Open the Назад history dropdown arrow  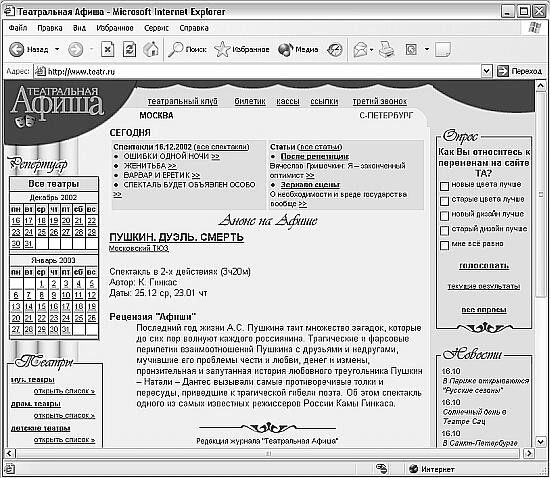pos(57,49)
